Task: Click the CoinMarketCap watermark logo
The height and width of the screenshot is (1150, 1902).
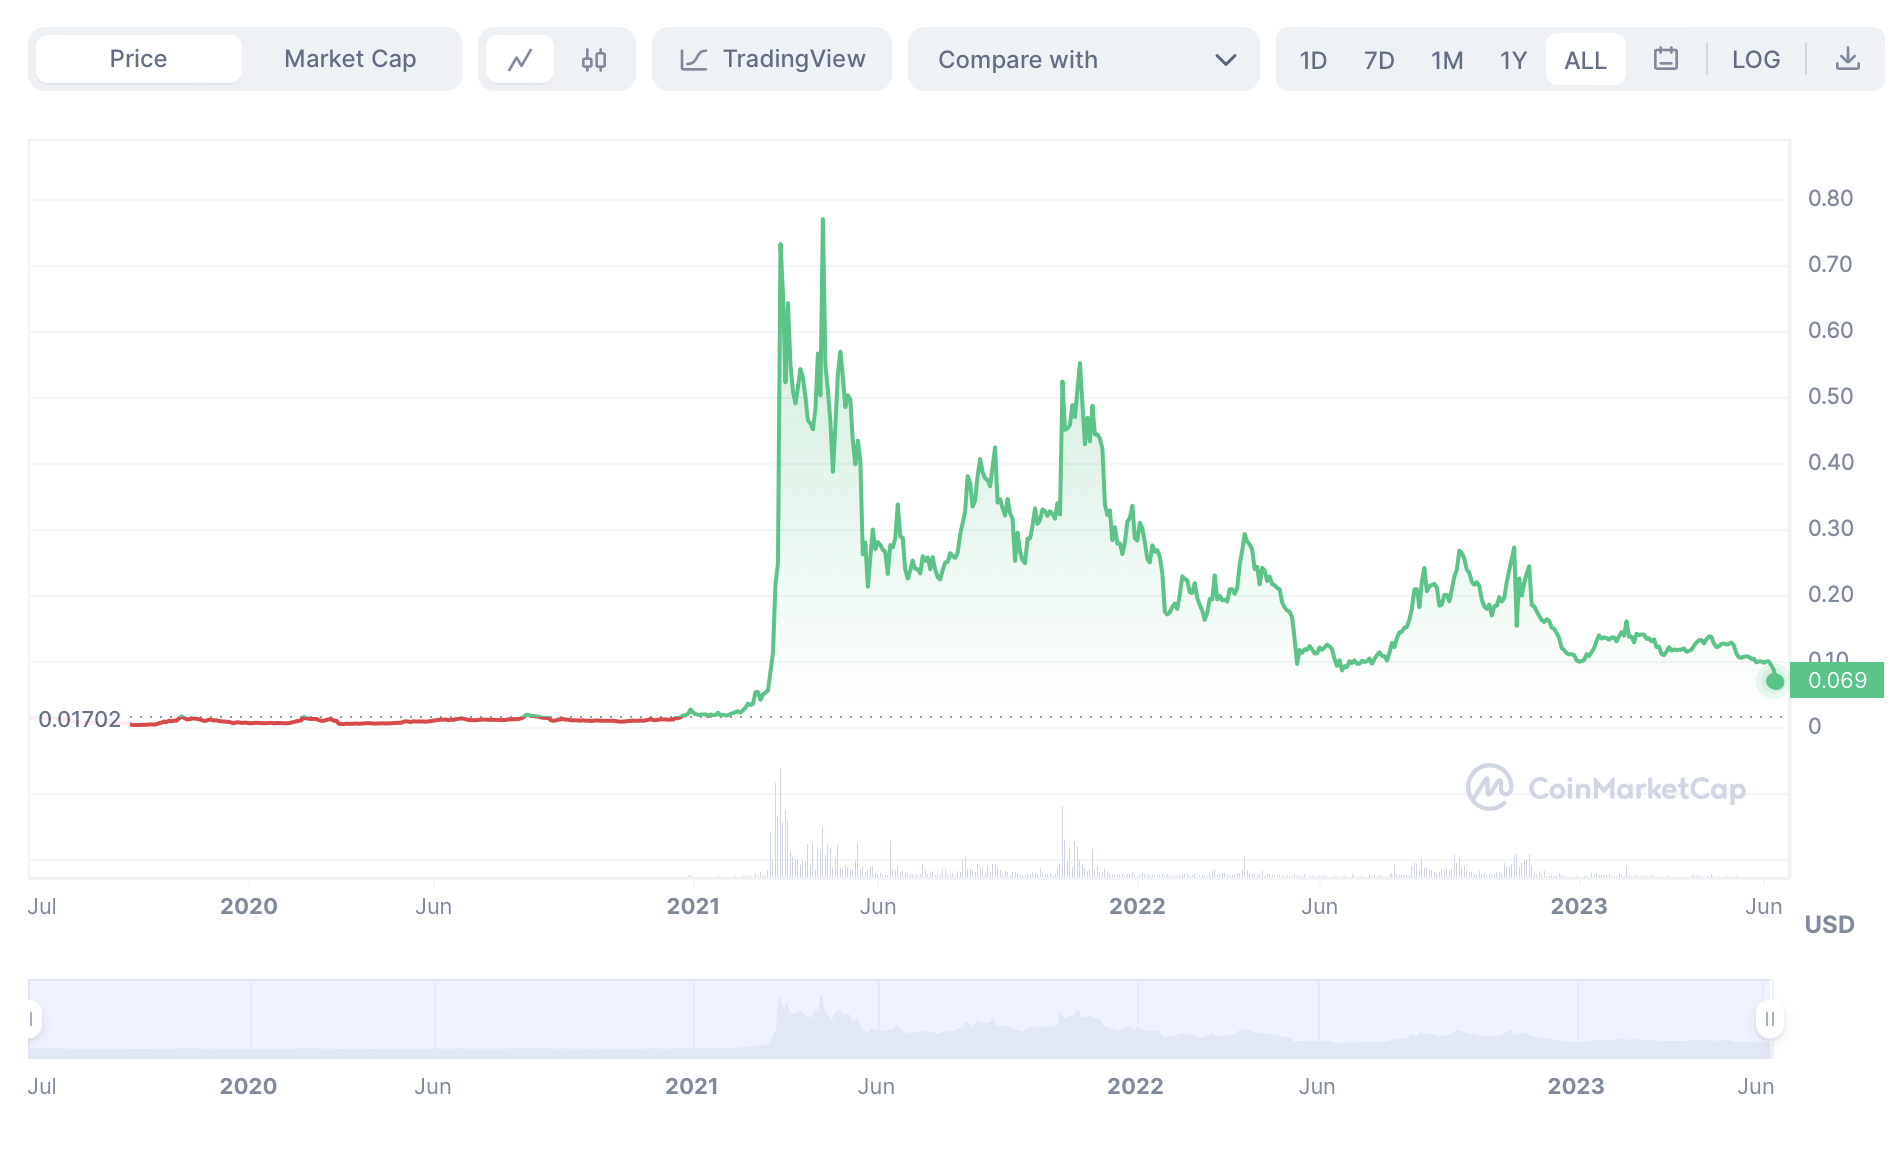Action: (x=1489, y=788)
